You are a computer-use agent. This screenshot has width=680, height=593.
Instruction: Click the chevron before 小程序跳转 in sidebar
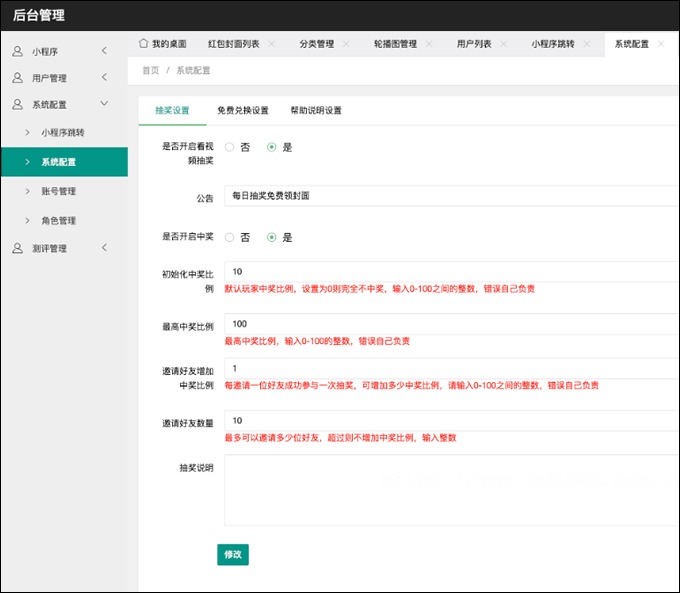27,132
